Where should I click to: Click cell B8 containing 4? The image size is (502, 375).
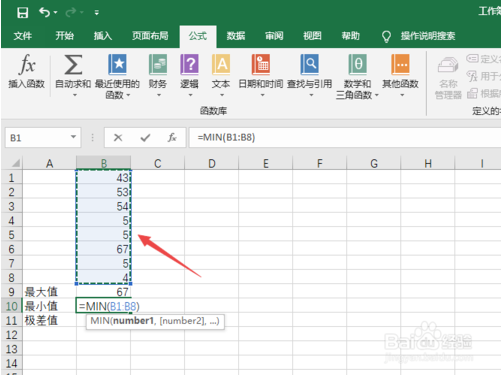tap(103, 277)
